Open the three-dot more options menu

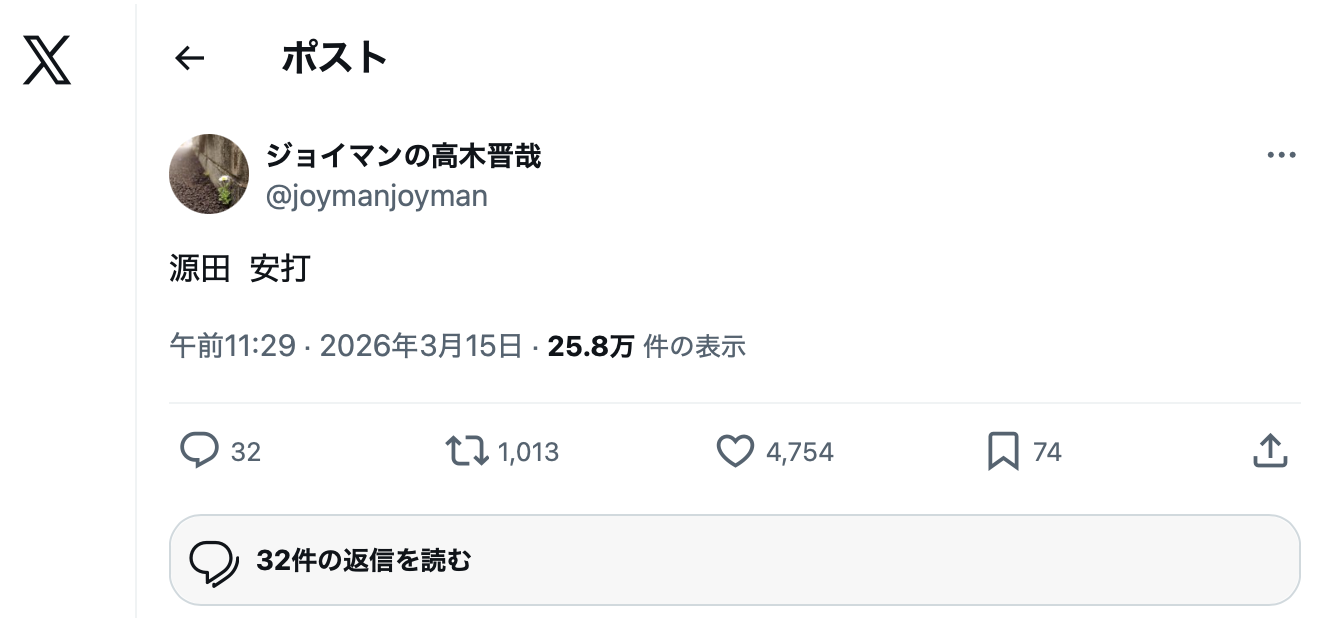(x=1280, y=156)
